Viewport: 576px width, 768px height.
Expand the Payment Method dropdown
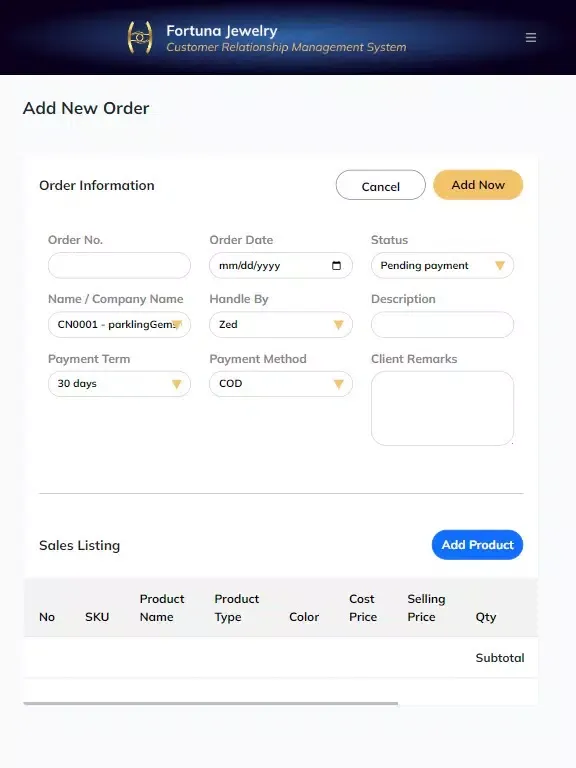point(281,384)
